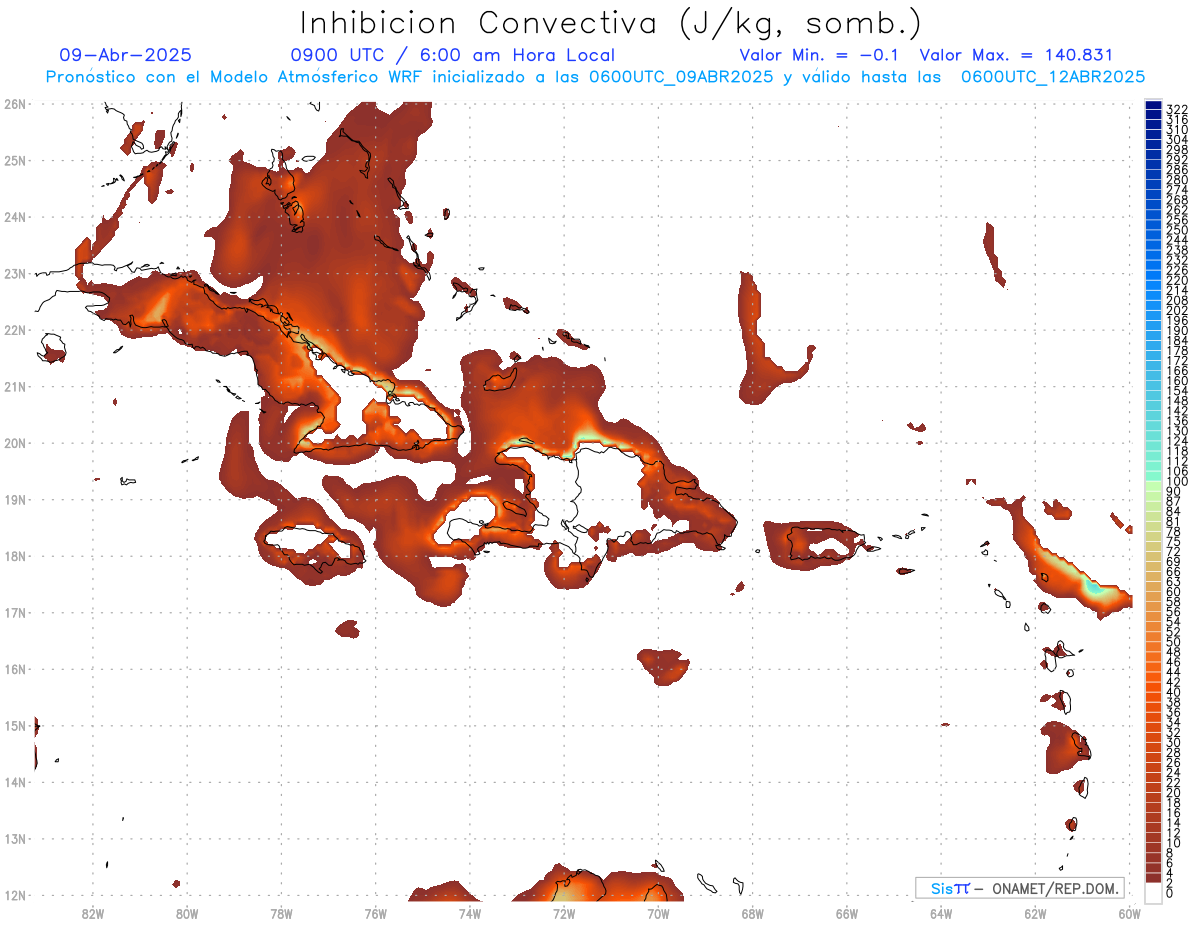This screenshot has height=927, width=1200.
Task: Click the date '09-Abr-2025'
Action: point(126,55)
